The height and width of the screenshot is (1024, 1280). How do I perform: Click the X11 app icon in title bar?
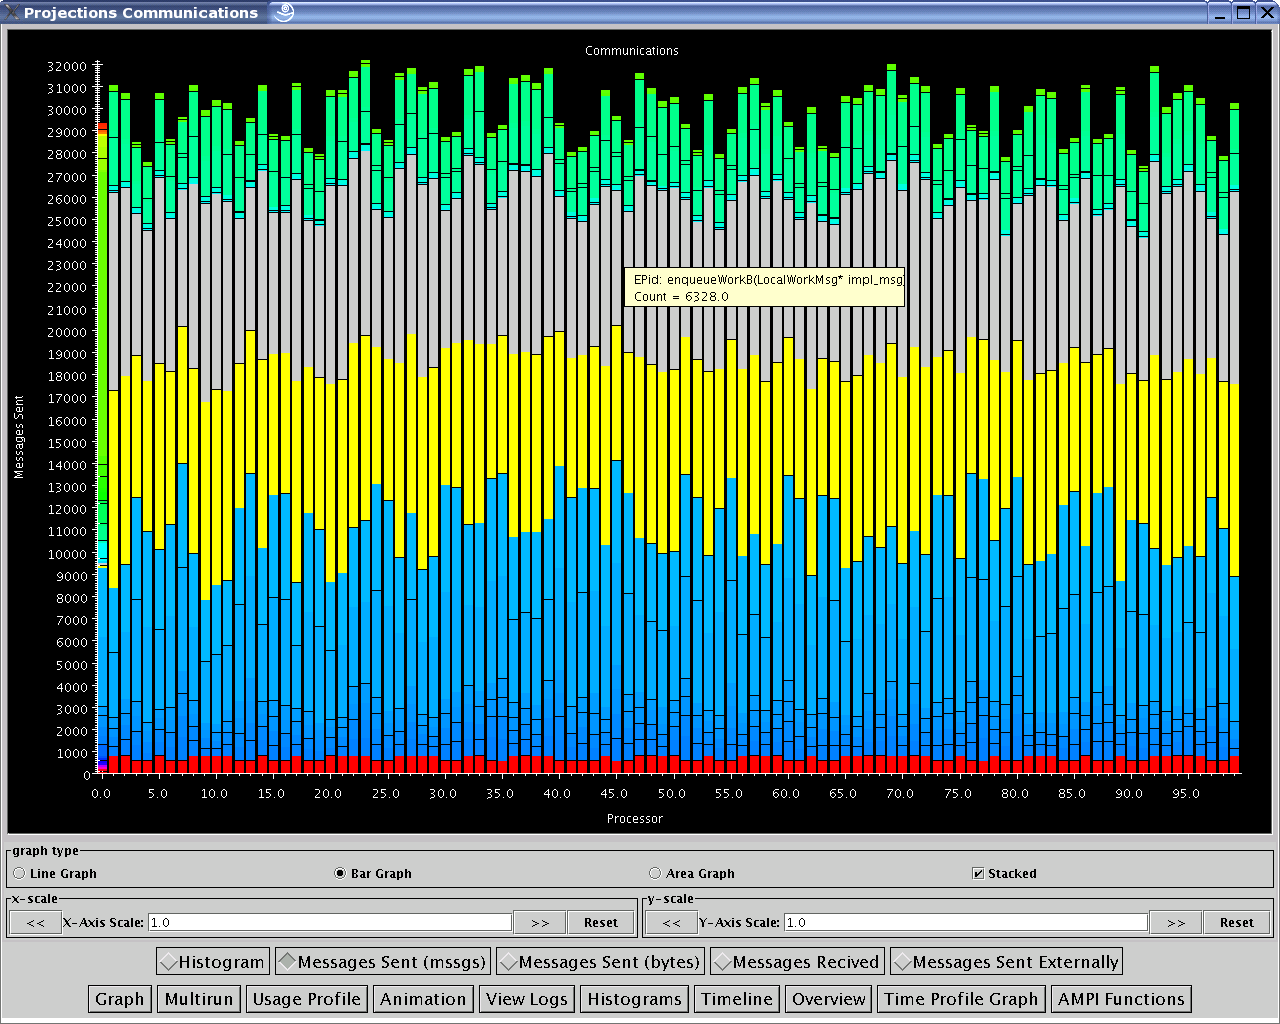pos(12,12)
